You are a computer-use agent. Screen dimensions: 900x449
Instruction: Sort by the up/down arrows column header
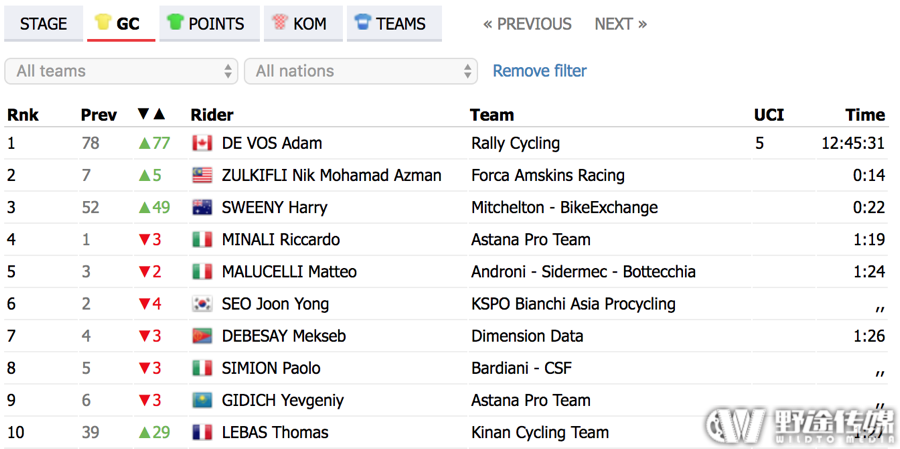point(152,114)
